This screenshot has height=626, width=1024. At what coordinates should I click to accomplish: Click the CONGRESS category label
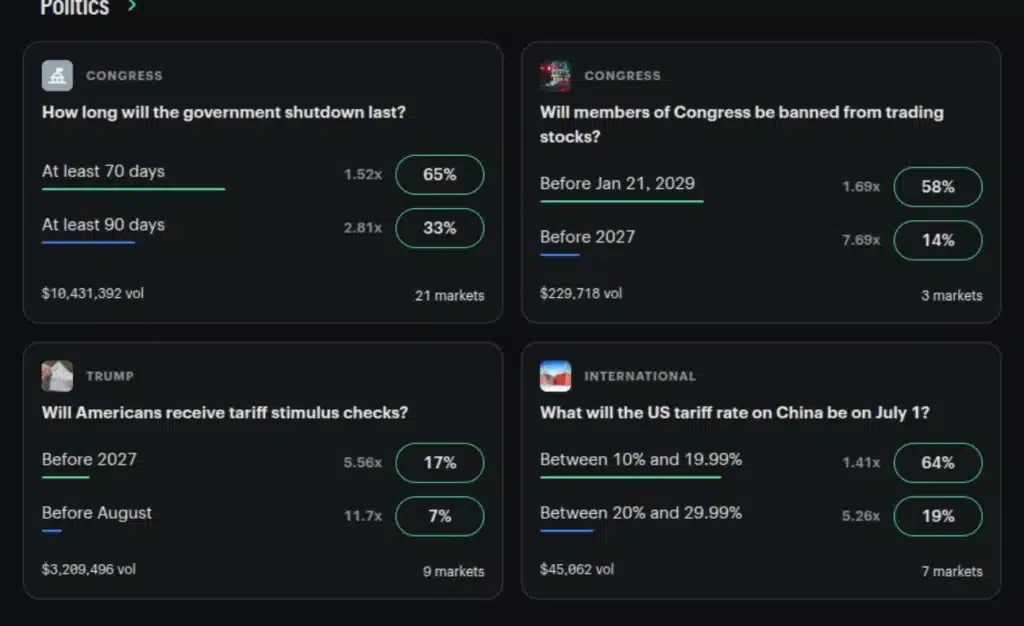point(124,76)
